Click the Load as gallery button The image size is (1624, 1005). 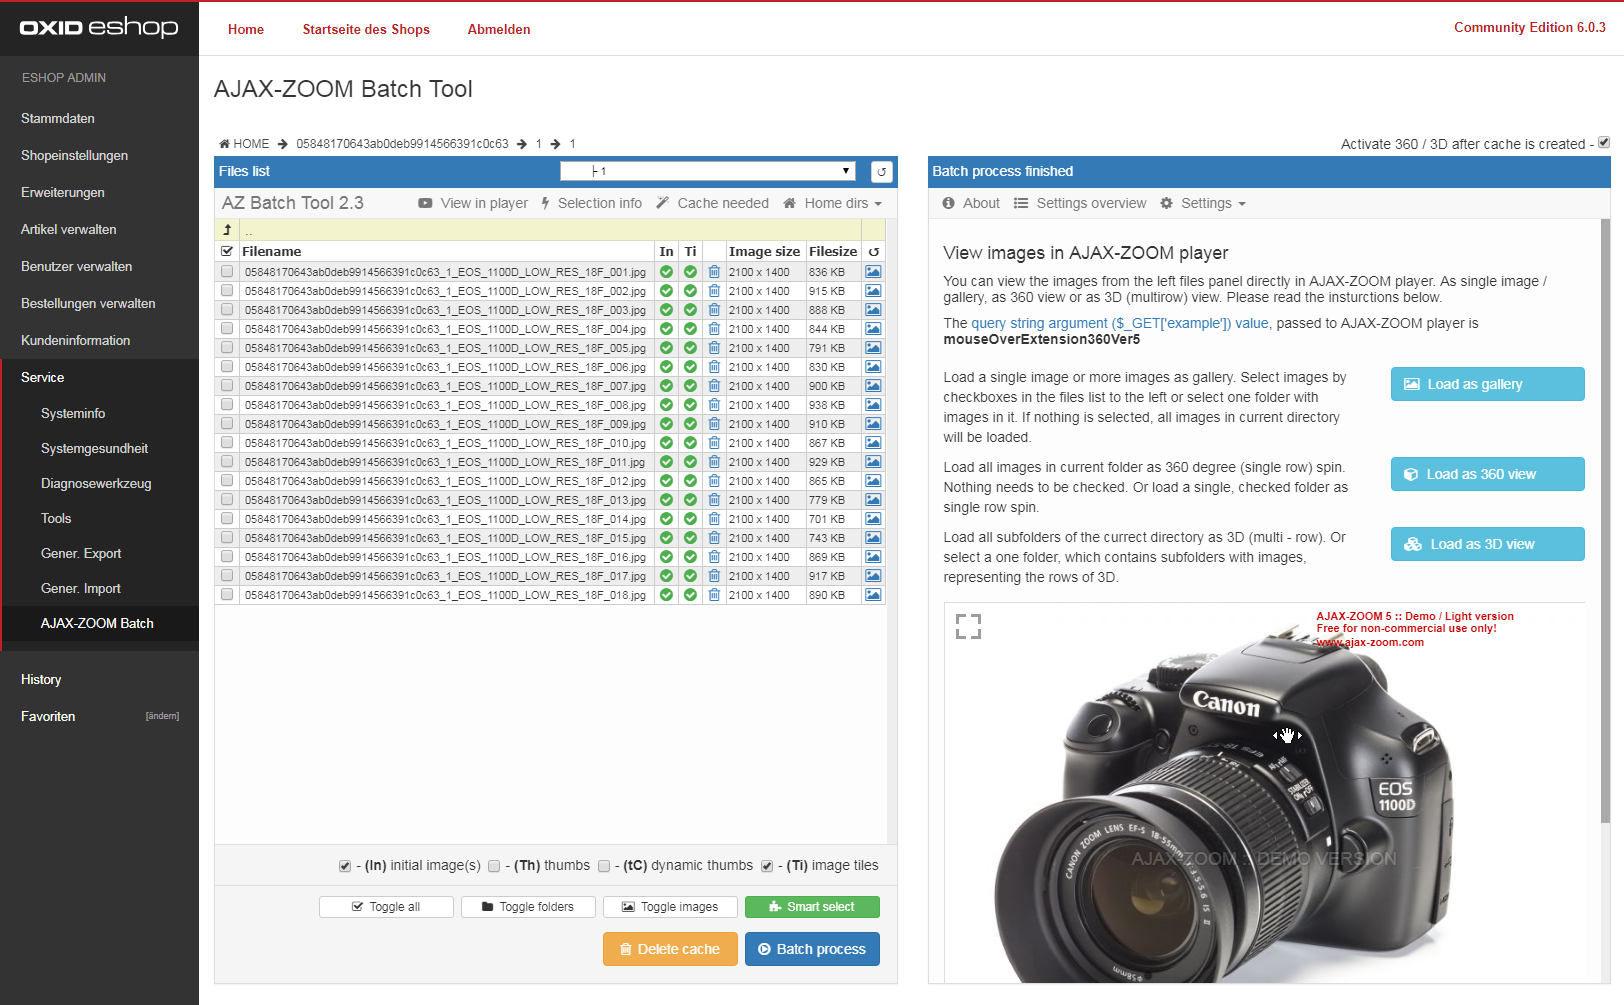click(1487, 384)
